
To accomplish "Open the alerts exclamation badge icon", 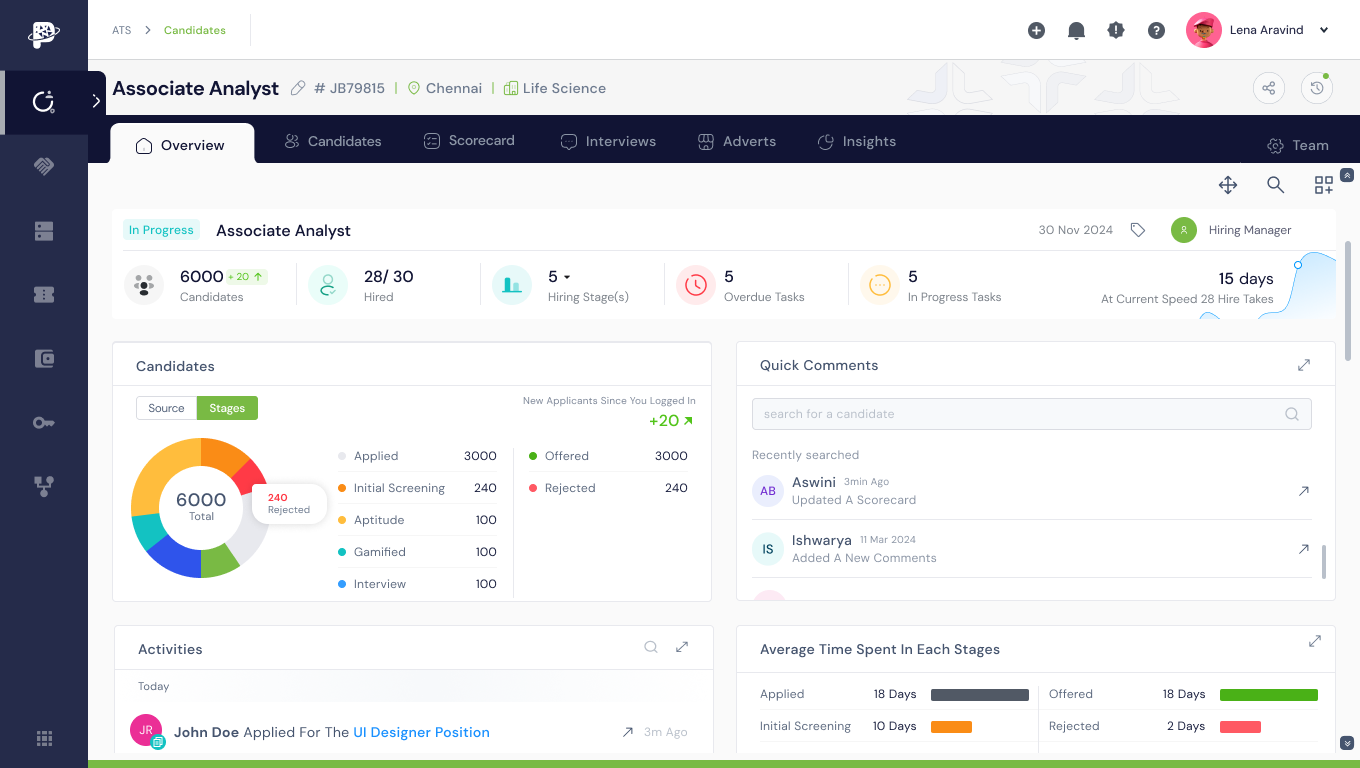I will pyautogui.click(x=1116, y=31).
